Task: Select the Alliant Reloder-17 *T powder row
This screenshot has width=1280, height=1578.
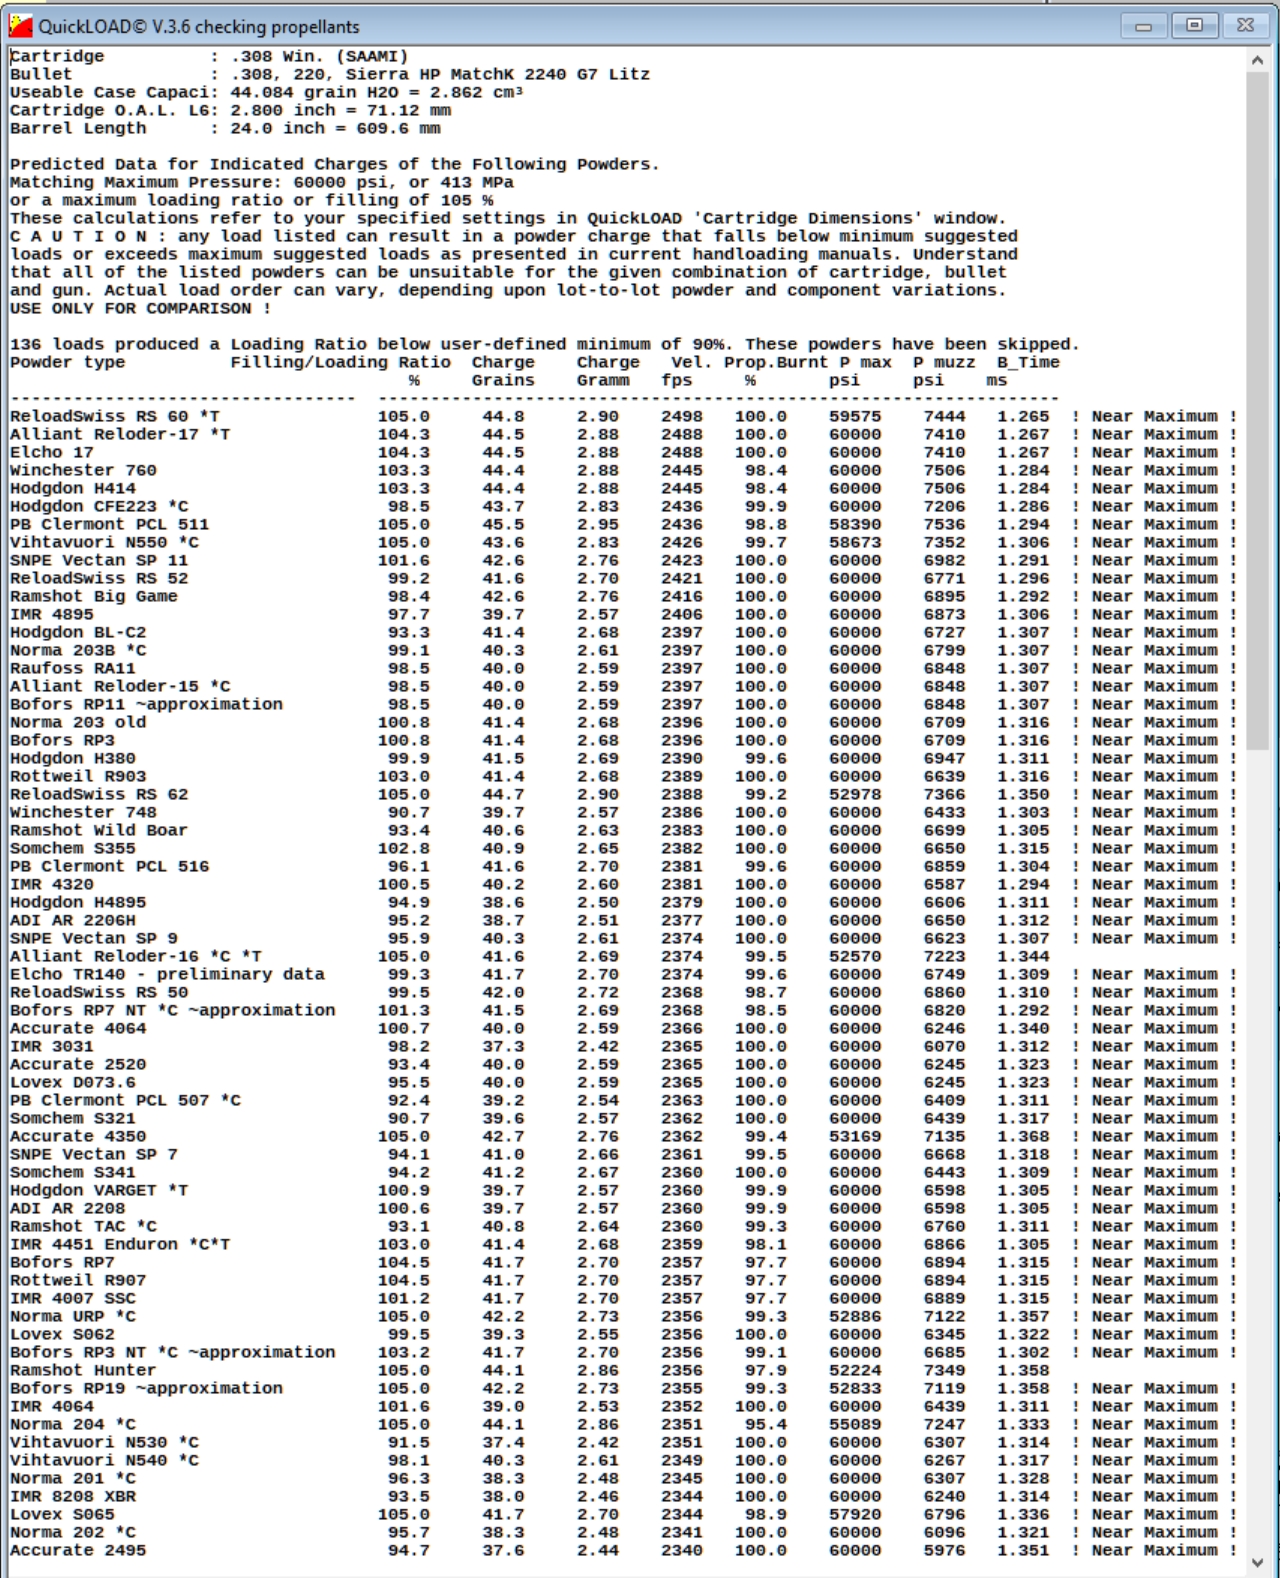Action: point(623,435)
